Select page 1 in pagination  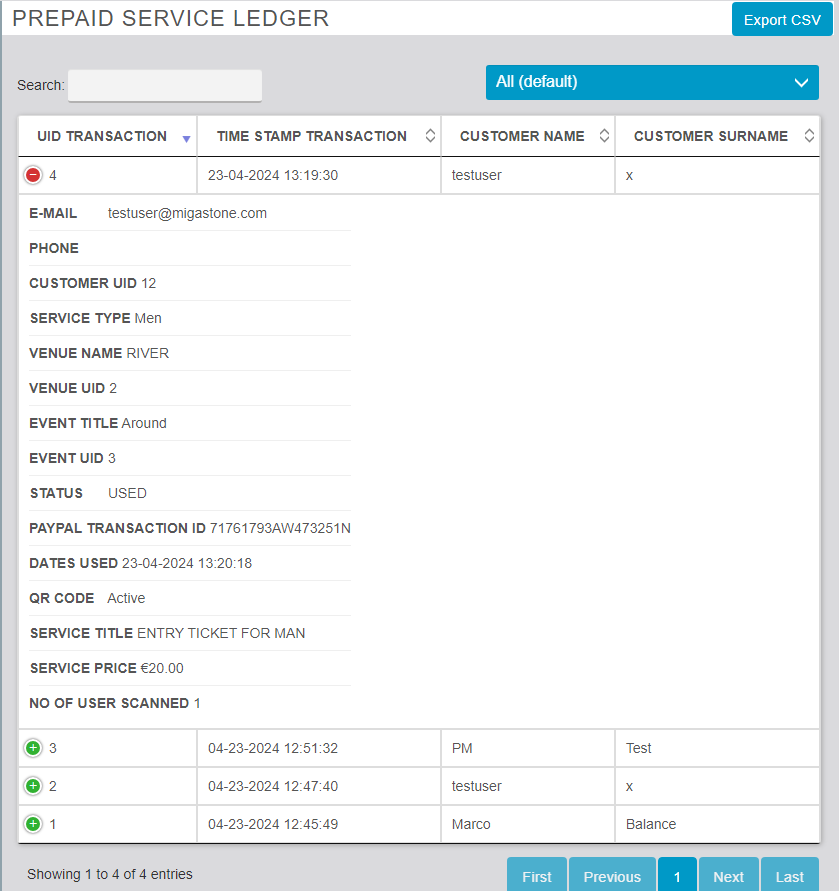pyautogui.click(x=677, y=876)
